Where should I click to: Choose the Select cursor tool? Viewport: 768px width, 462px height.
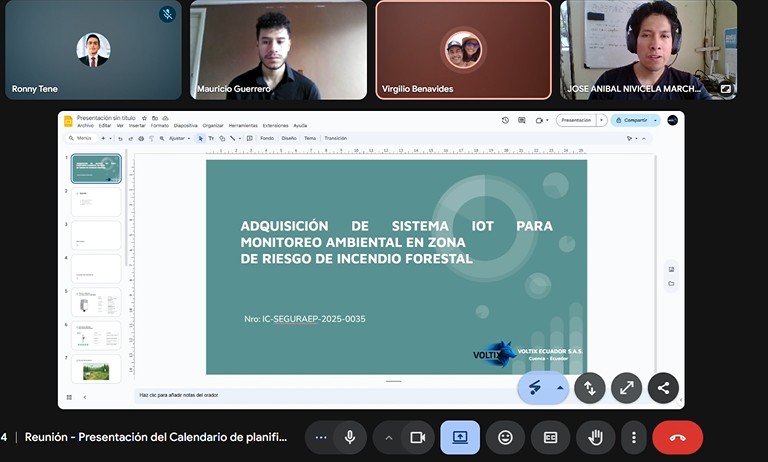(x=200, y=139)
